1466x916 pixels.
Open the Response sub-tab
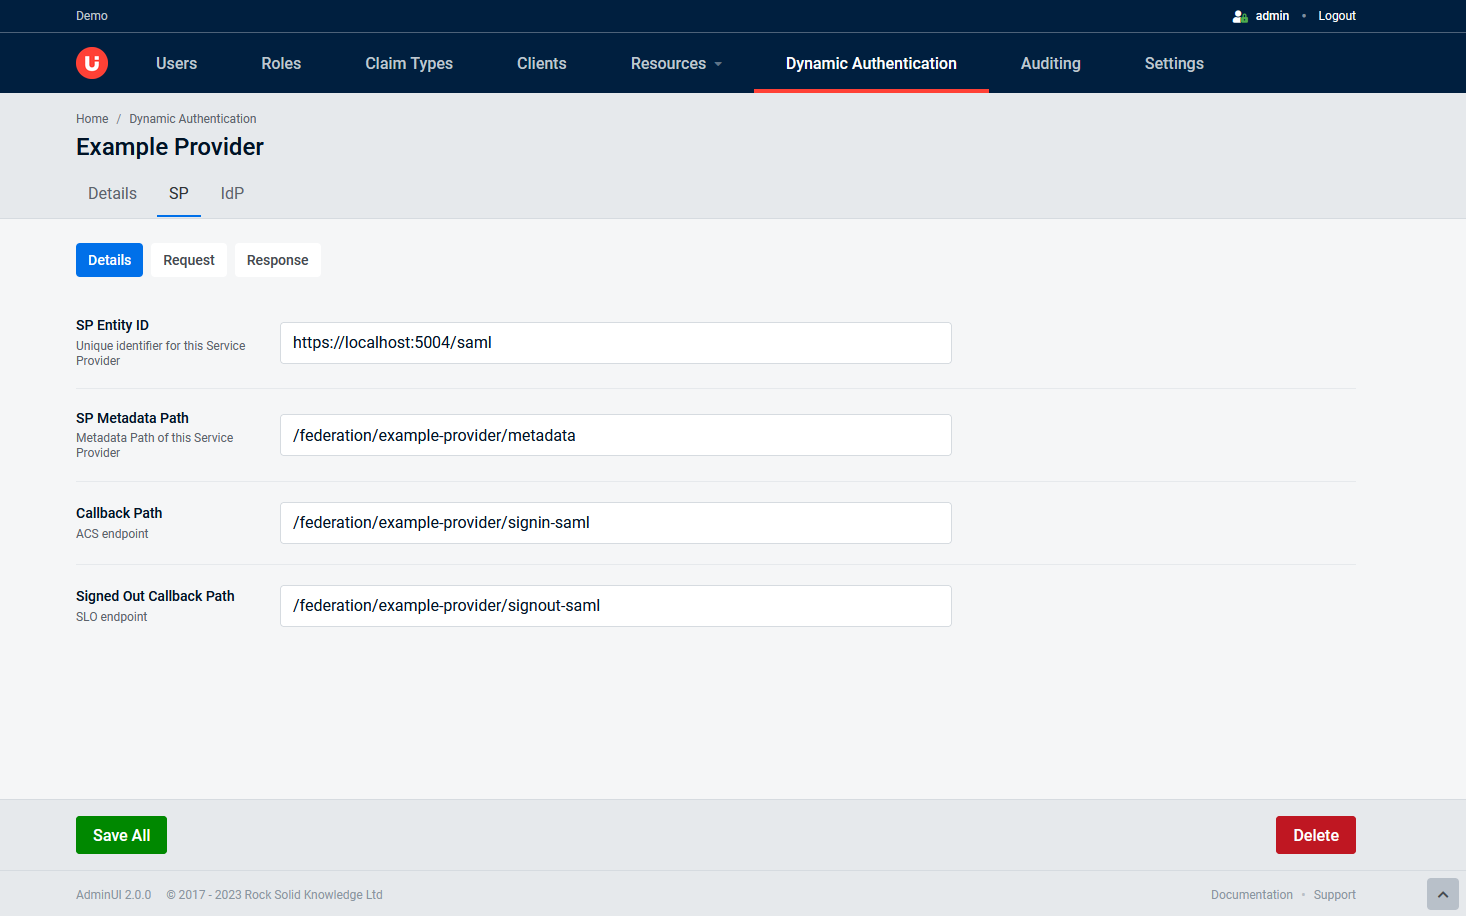point(277,260)
